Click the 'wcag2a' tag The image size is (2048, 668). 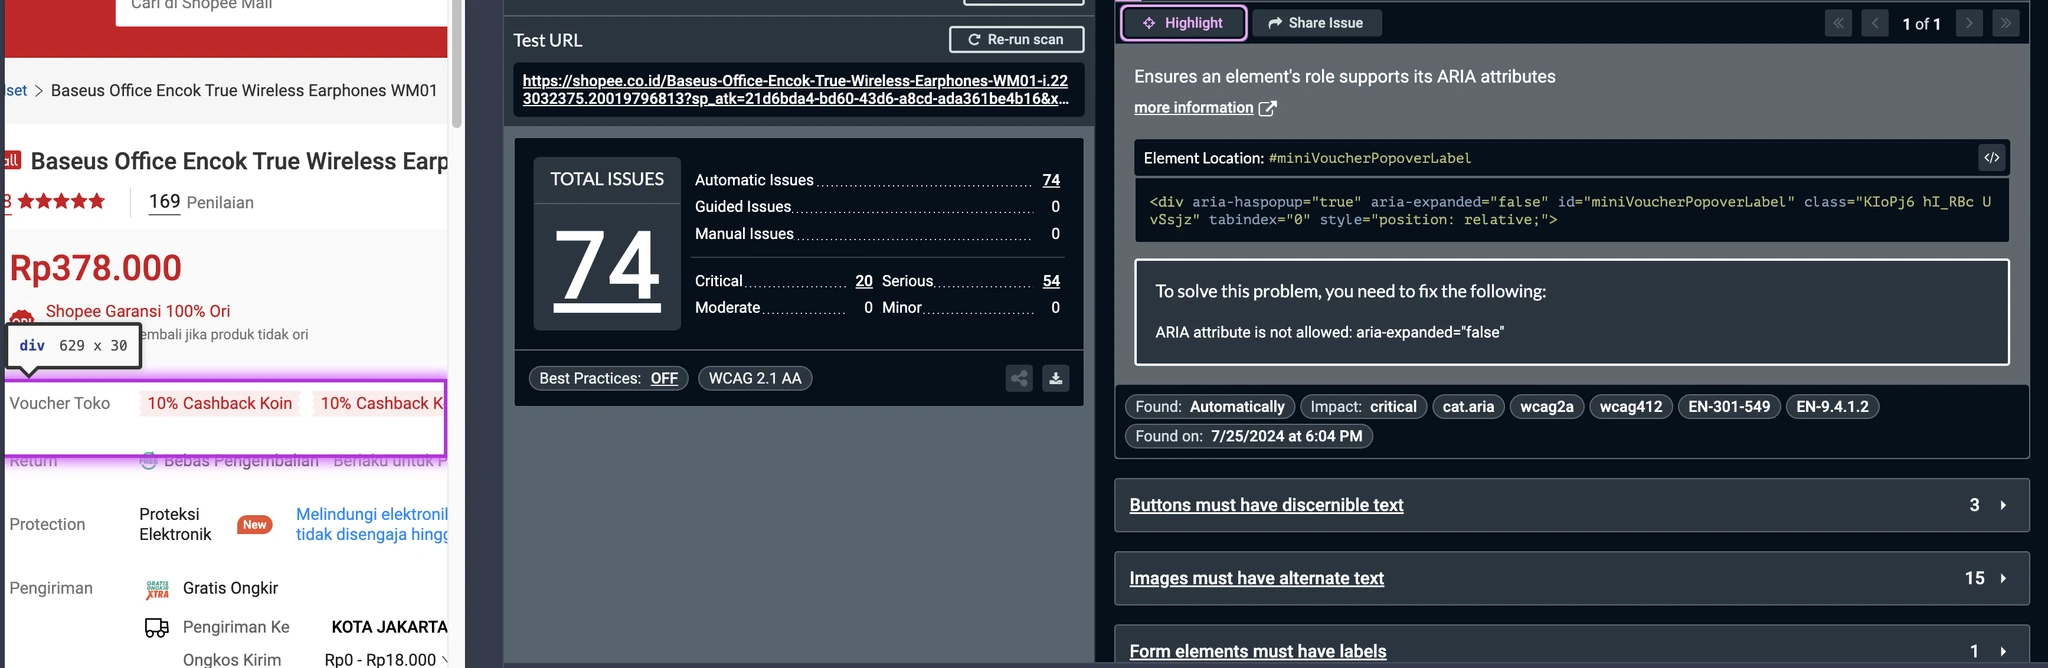click(x=1546, y=406)
